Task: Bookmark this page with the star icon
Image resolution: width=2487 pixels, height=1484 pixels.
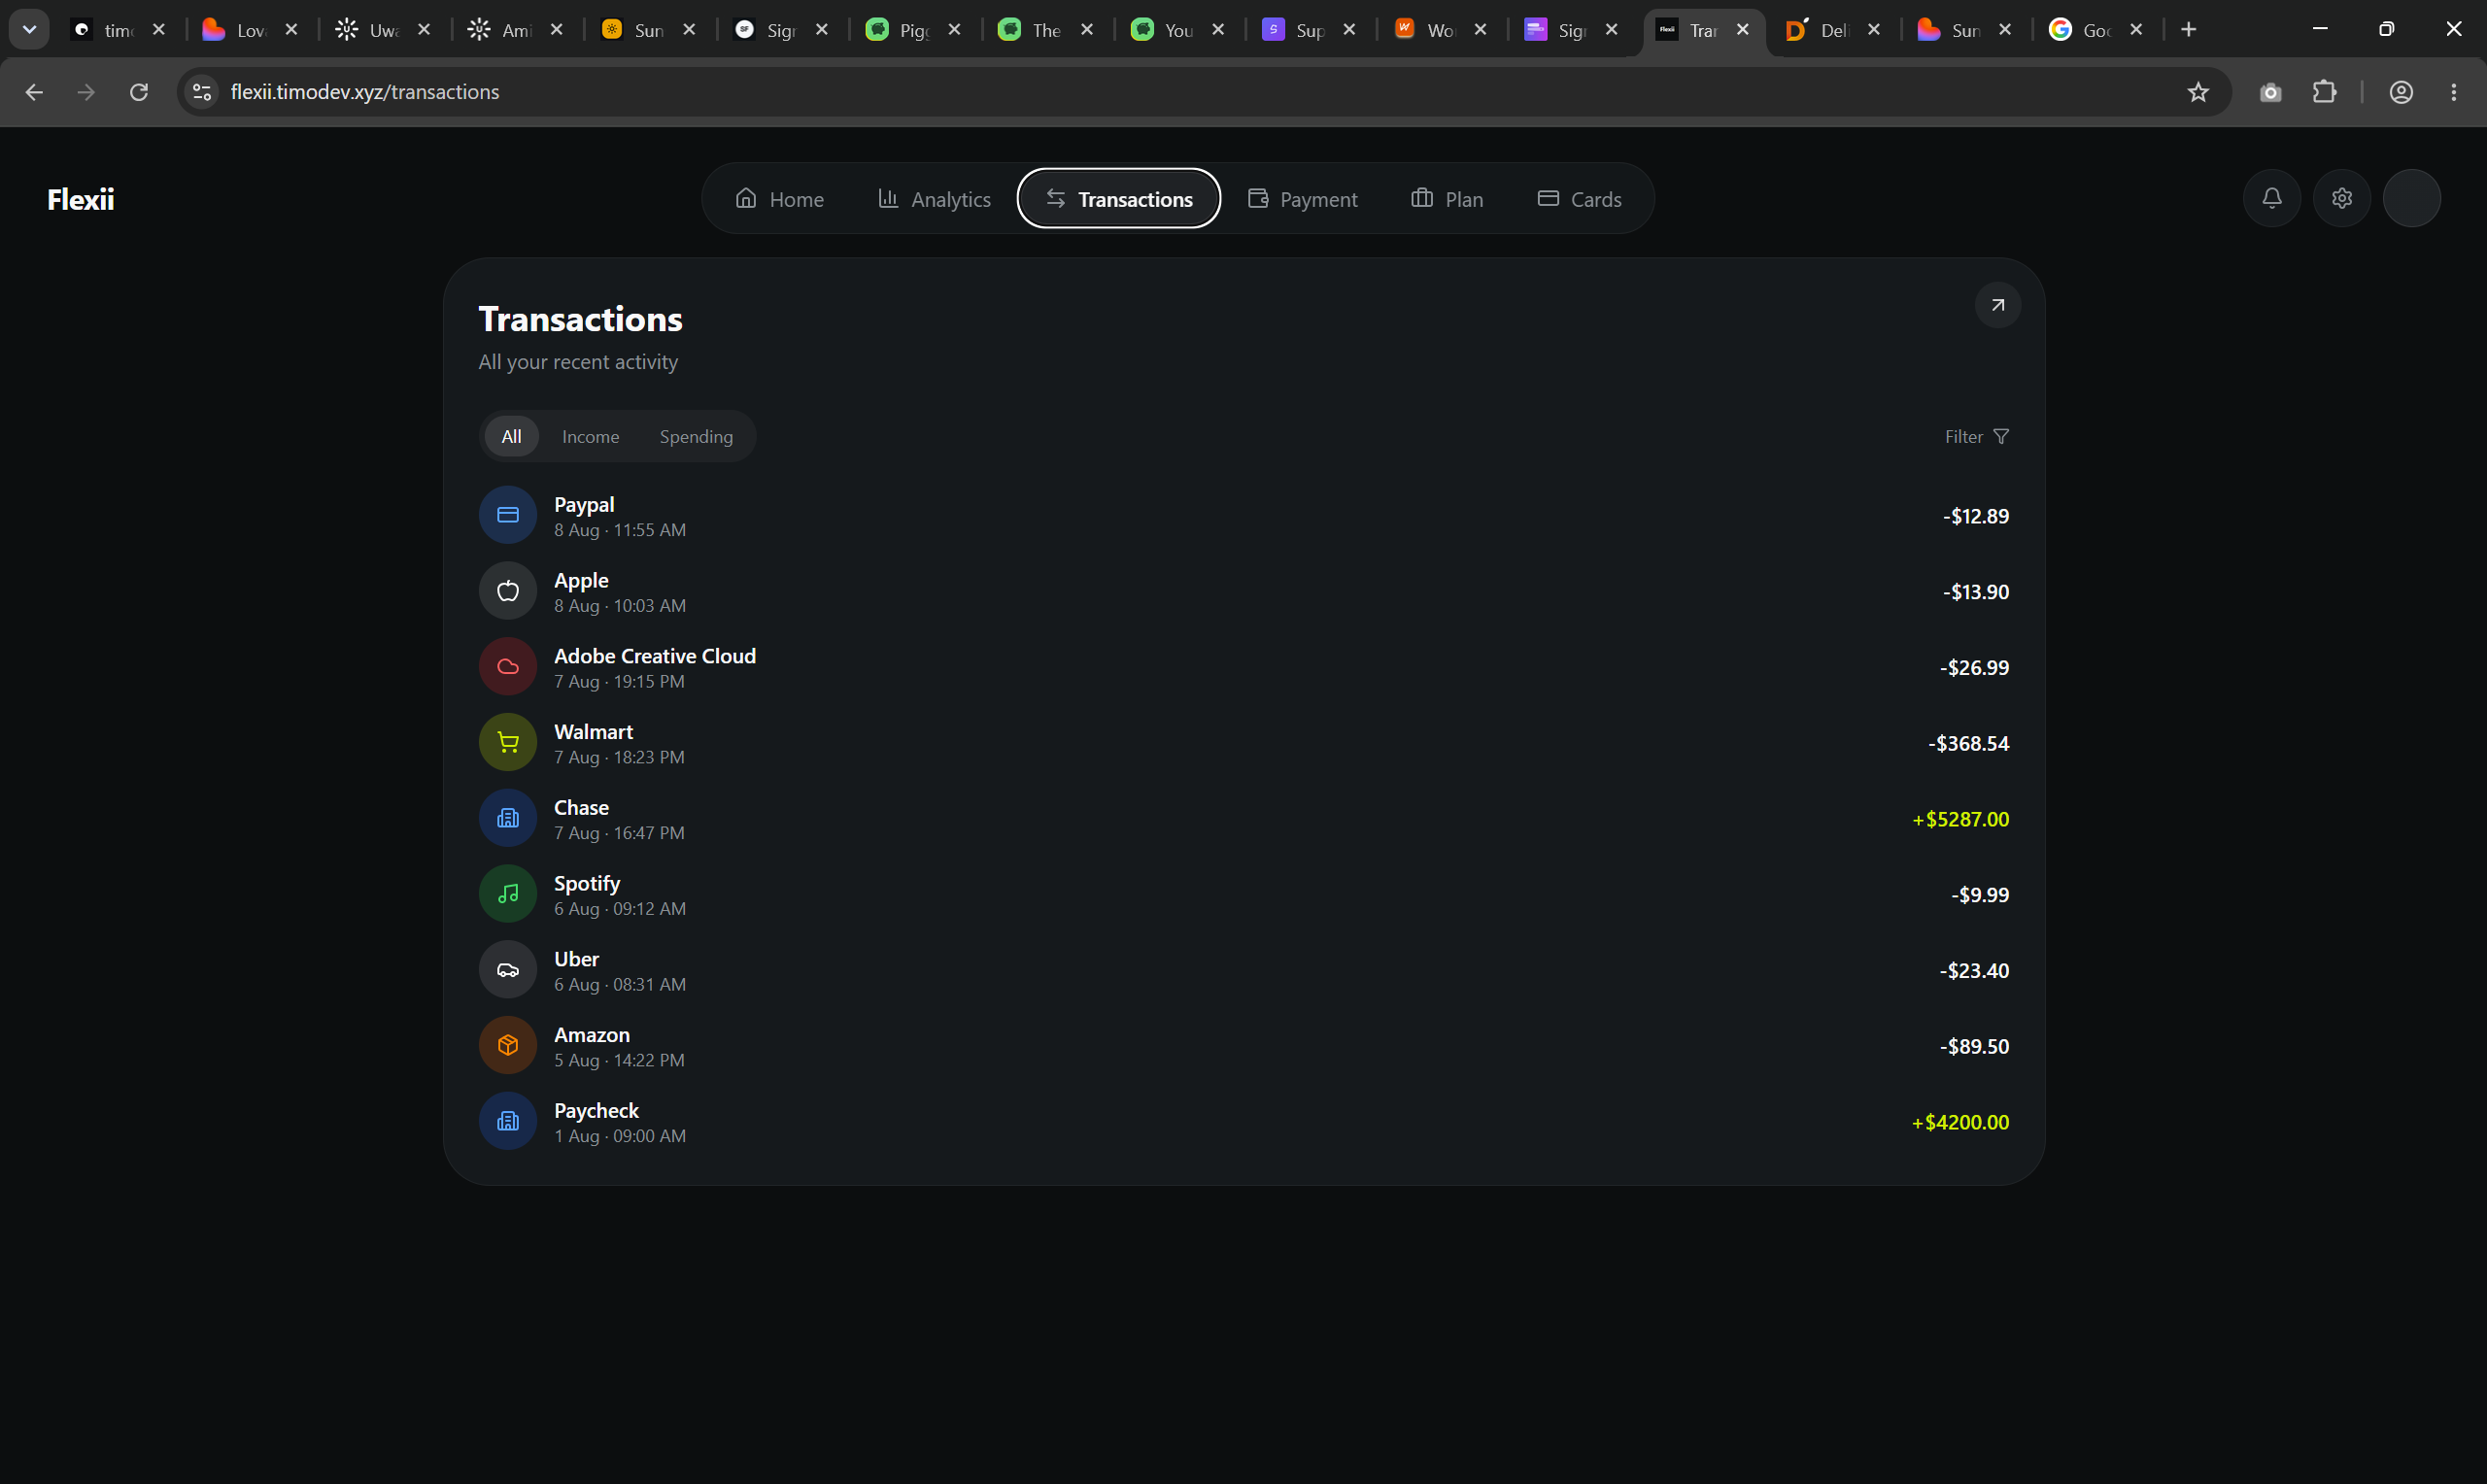Action: (x=2198, y=92)
